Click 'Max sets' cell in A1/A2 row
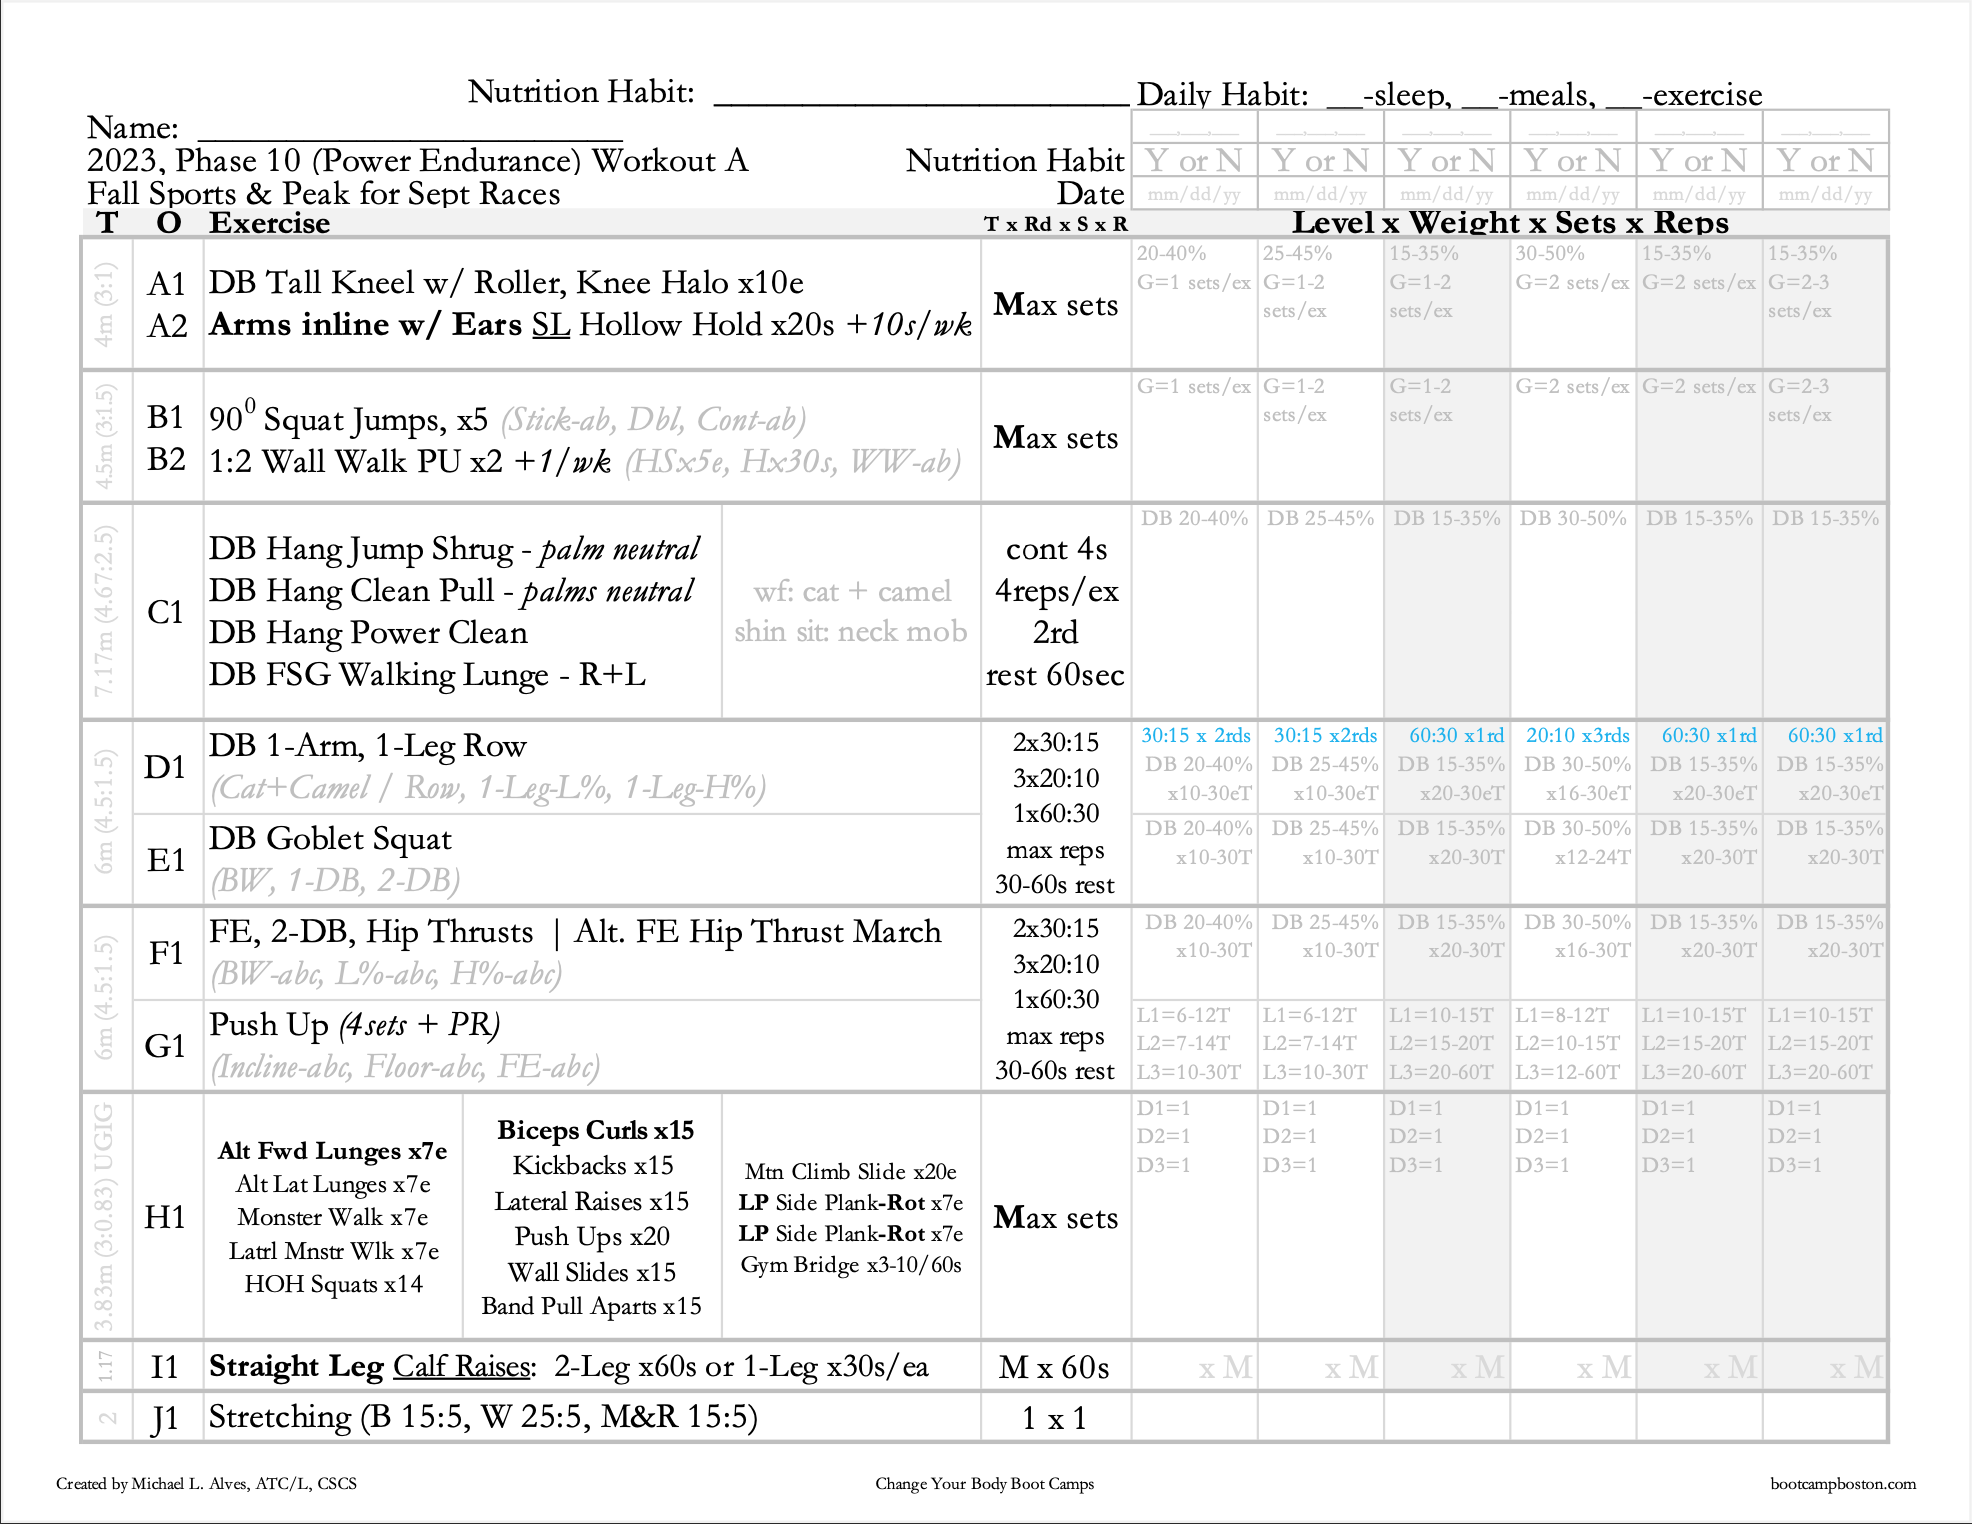The height and width of the screenshot is (1524, 1972). (1055, 305)
